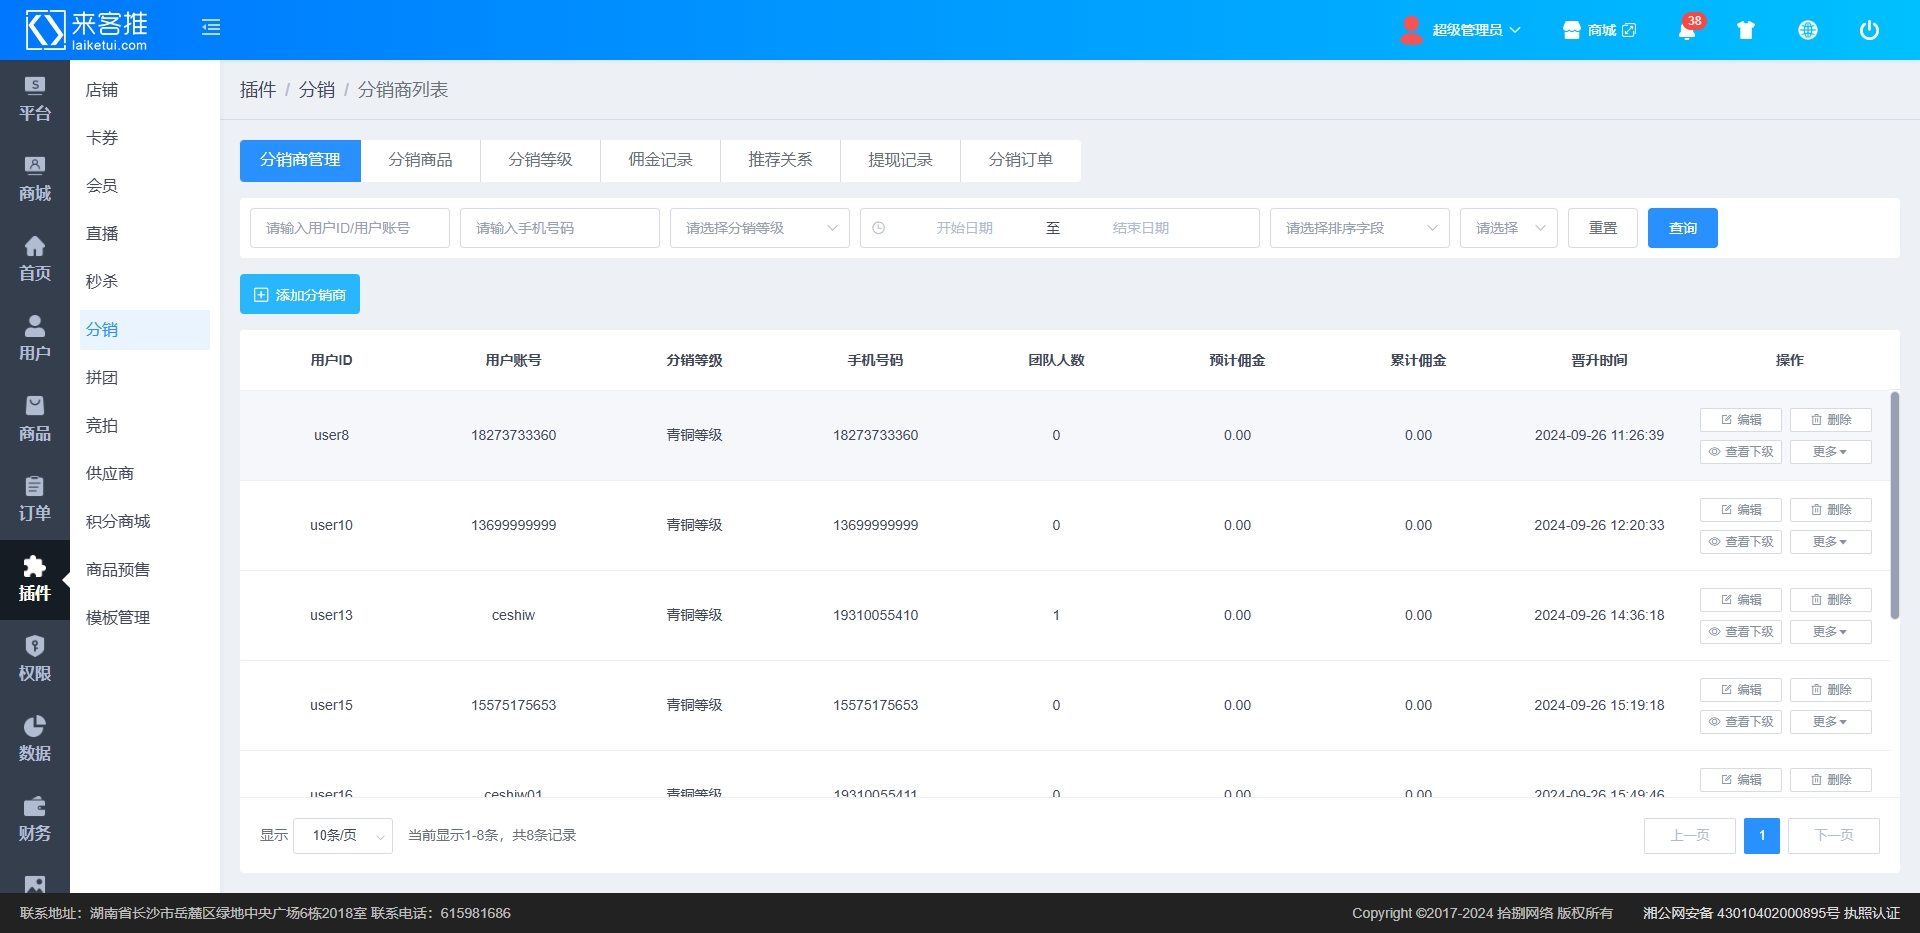The width and height of the screenshot is (1920, 933).
Task: Open the 权限 shield sidebar icon
Action: tap(35, 659)
